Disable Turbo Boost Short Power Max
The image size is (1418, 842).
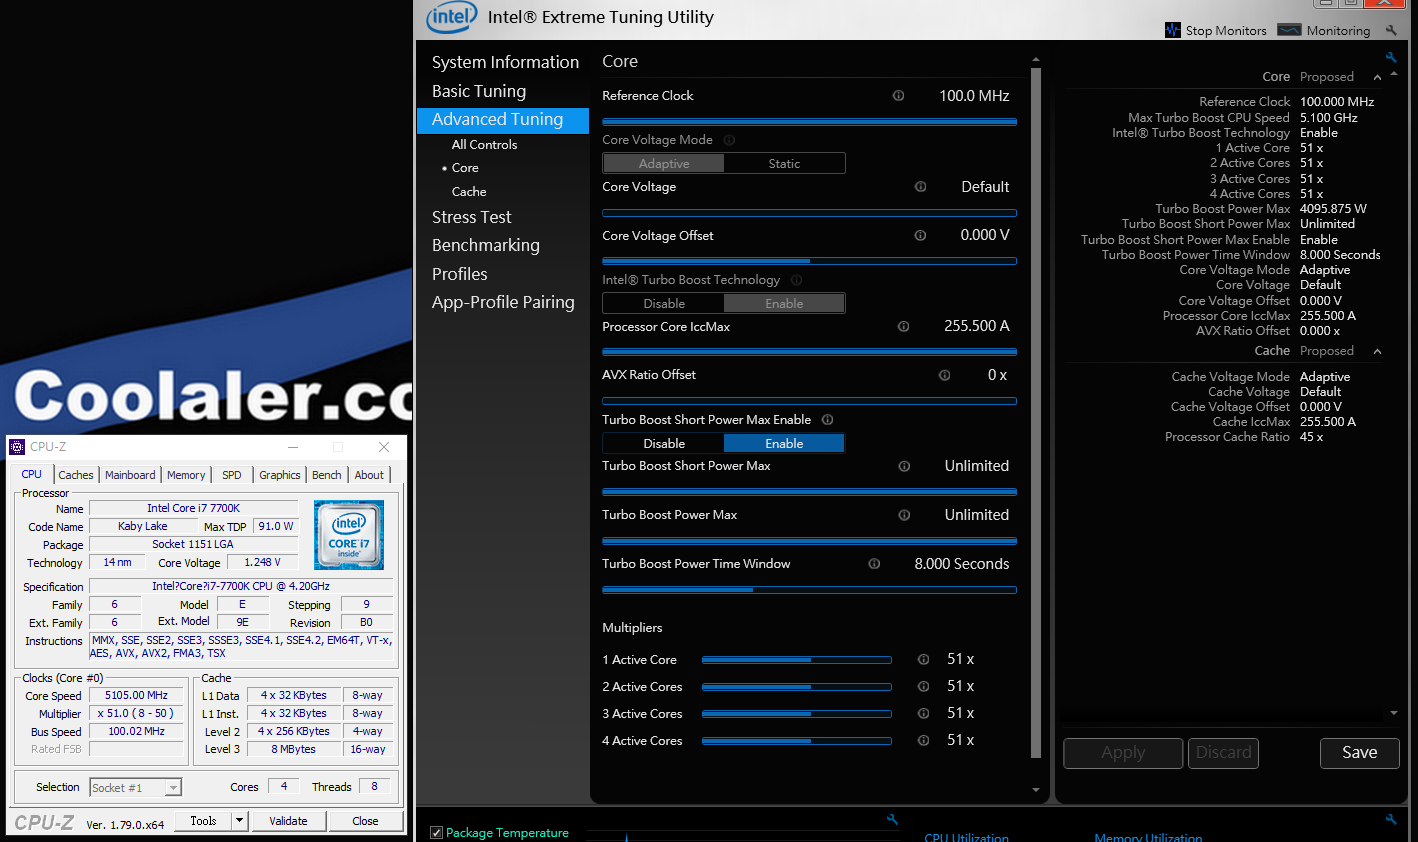664,444
